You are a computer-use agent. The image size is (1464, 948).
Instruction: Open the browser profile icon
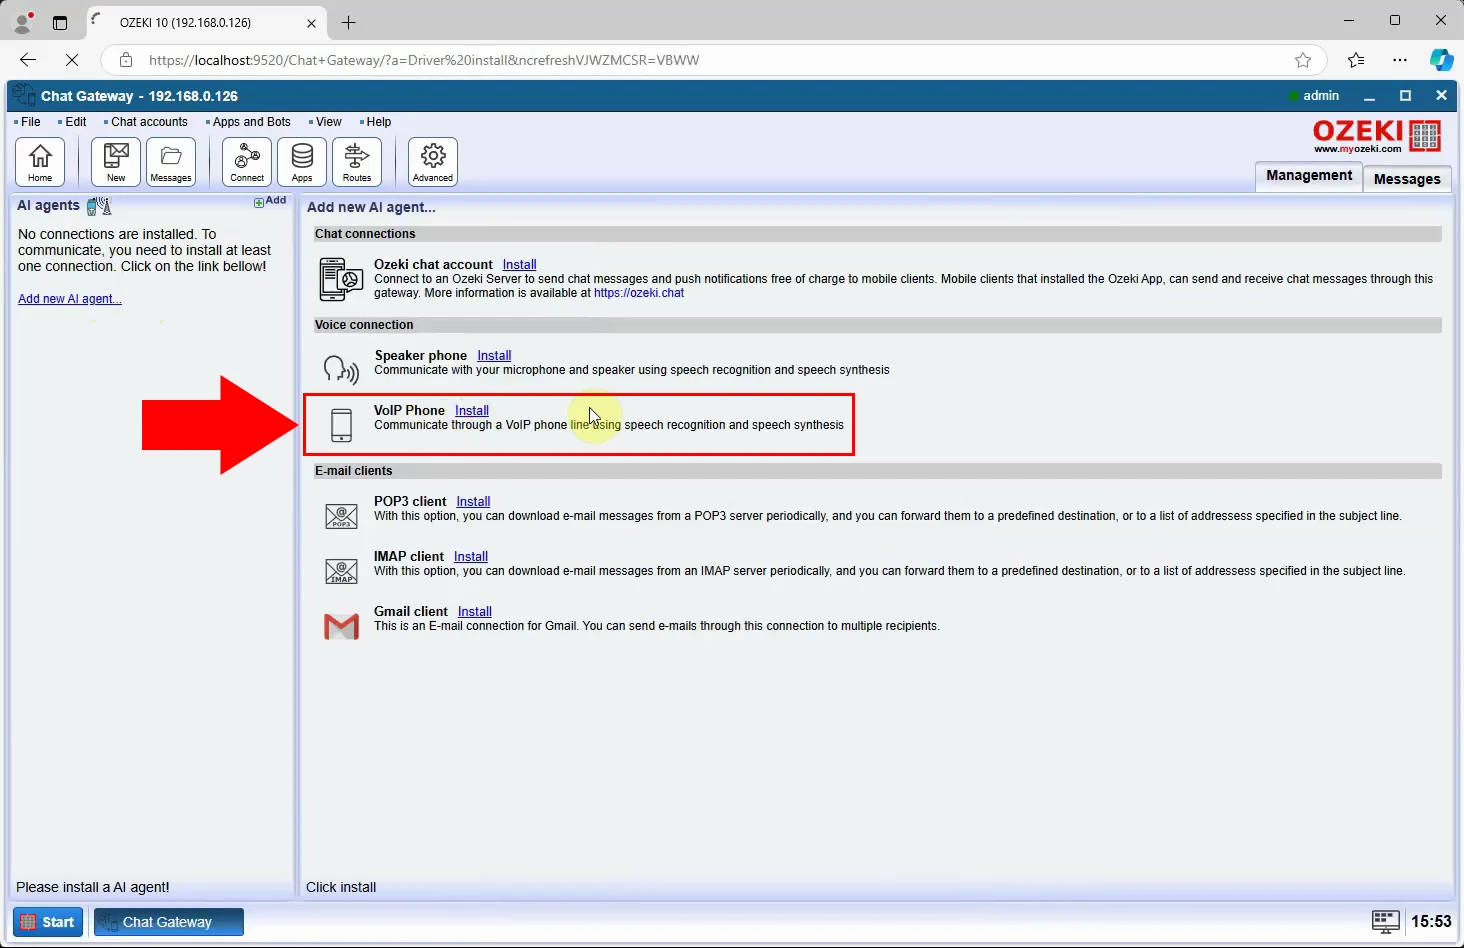pos(22,22)
